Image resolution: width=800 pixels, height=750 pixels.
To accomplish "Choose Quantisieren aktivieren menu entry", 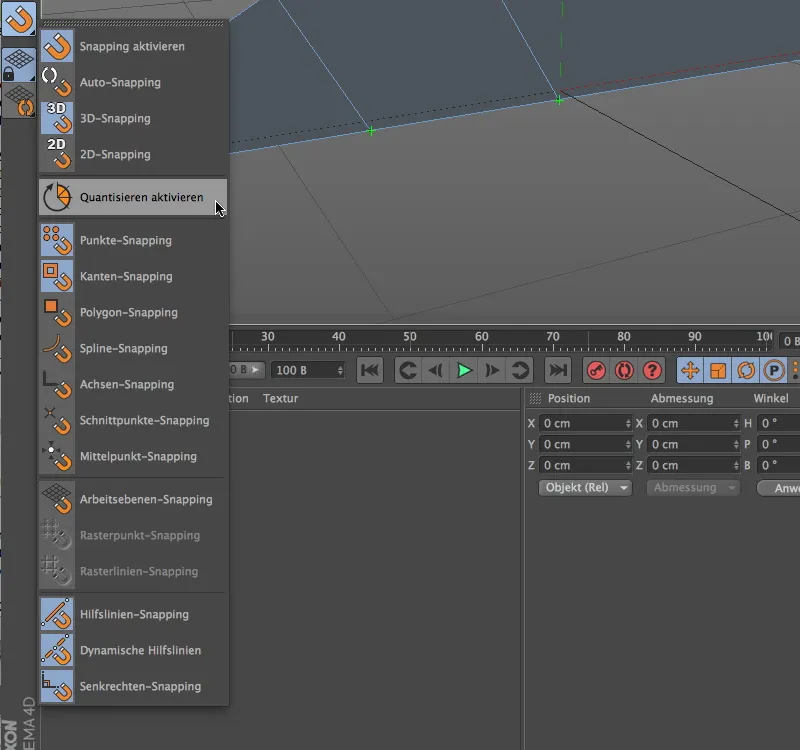I will (x=133, y=197).
